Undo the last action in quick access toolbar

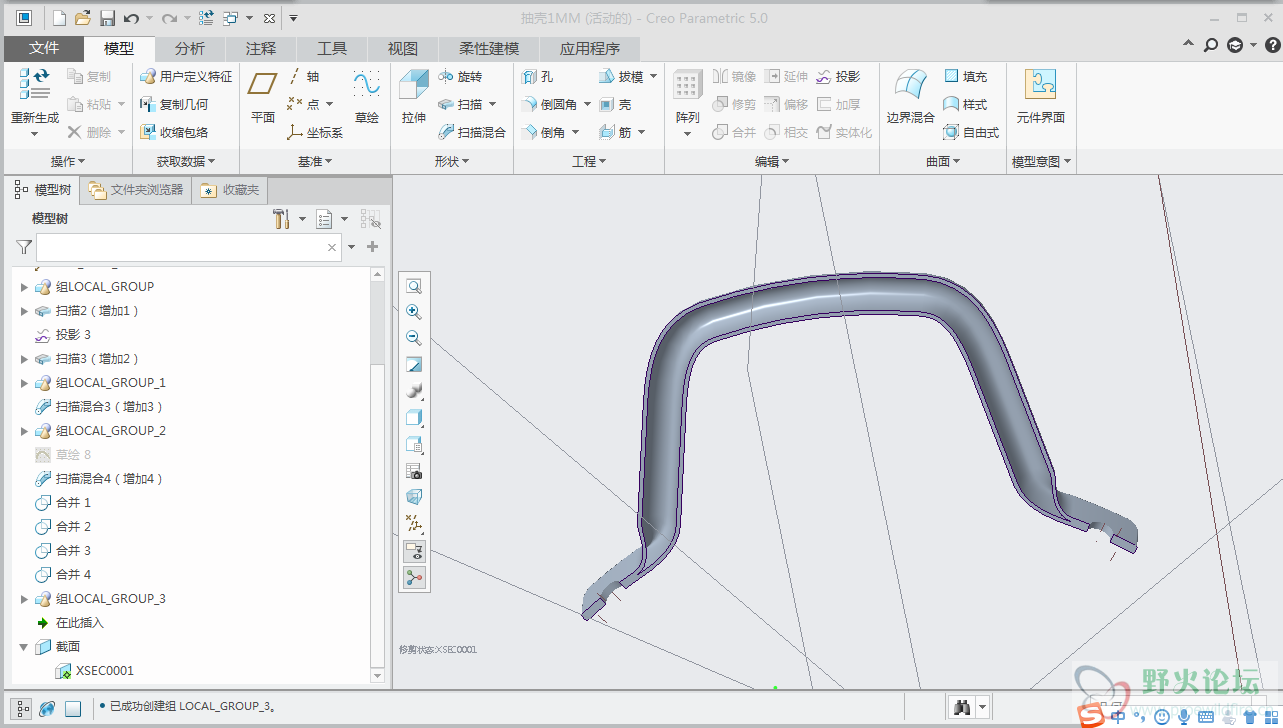click(x=131, y=18)
